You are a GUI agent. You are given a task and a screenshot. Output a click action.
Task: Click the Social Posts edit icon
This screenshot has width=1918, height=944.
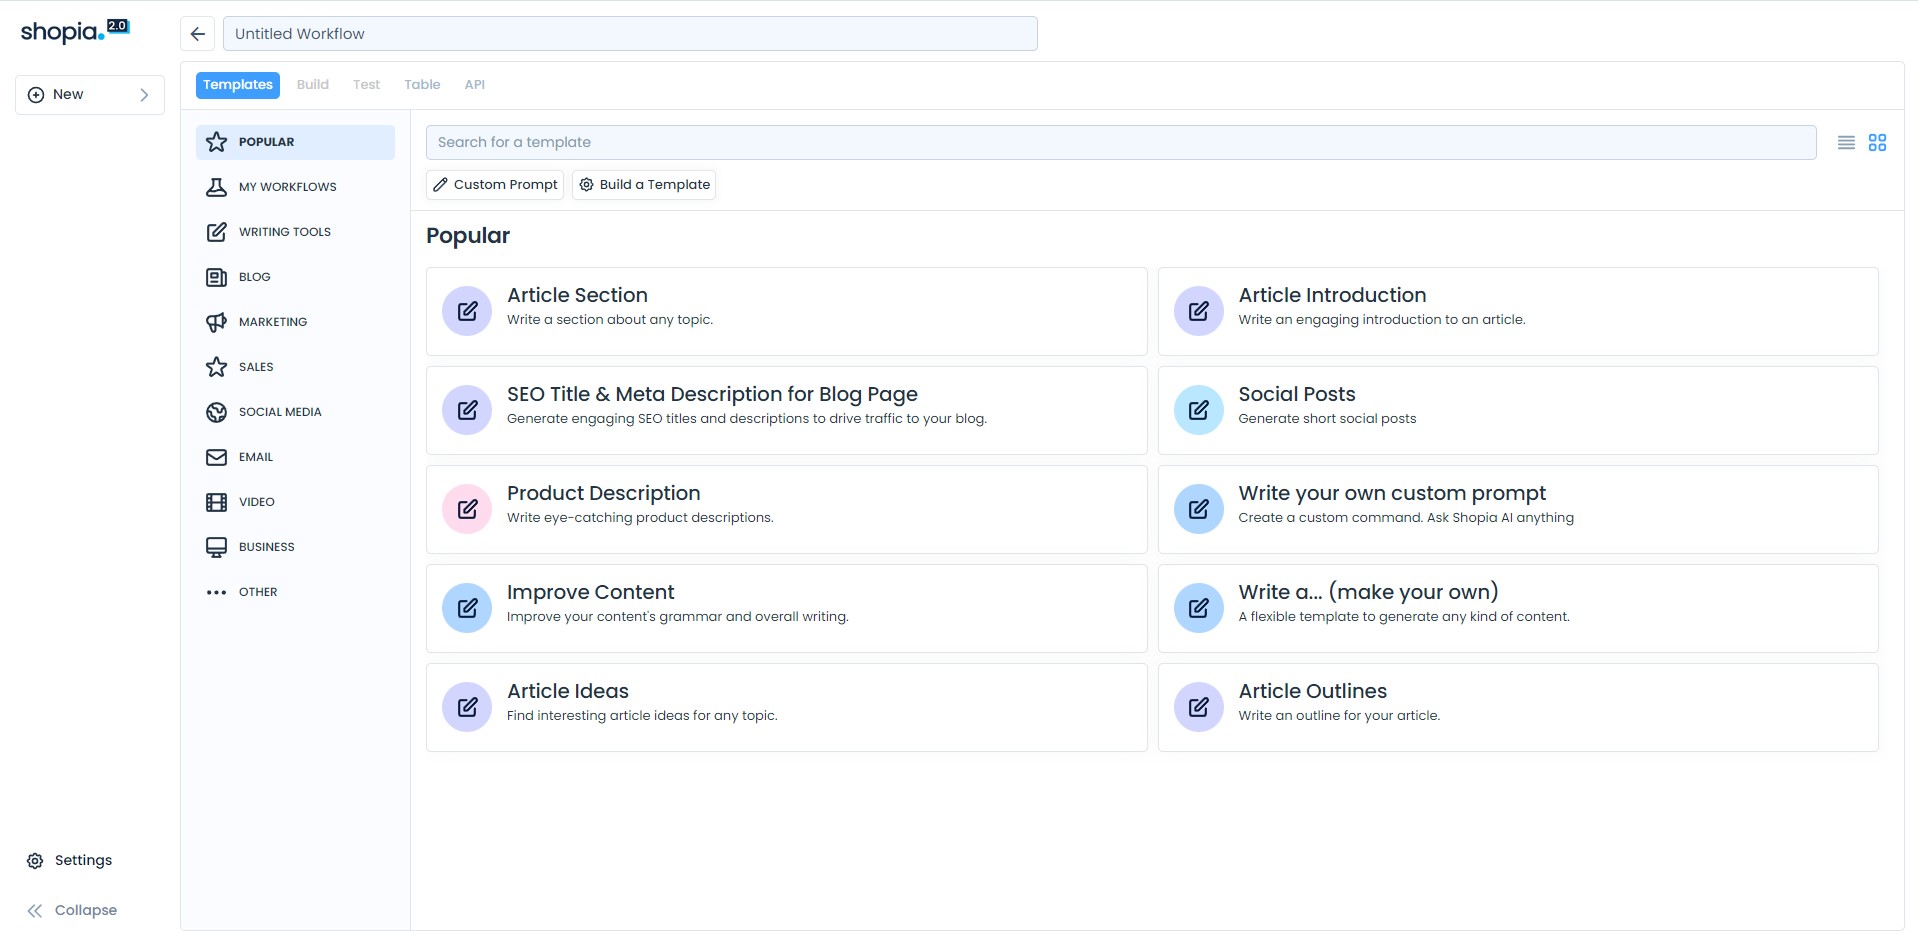pyautogui.click(x=1198, y=410)
